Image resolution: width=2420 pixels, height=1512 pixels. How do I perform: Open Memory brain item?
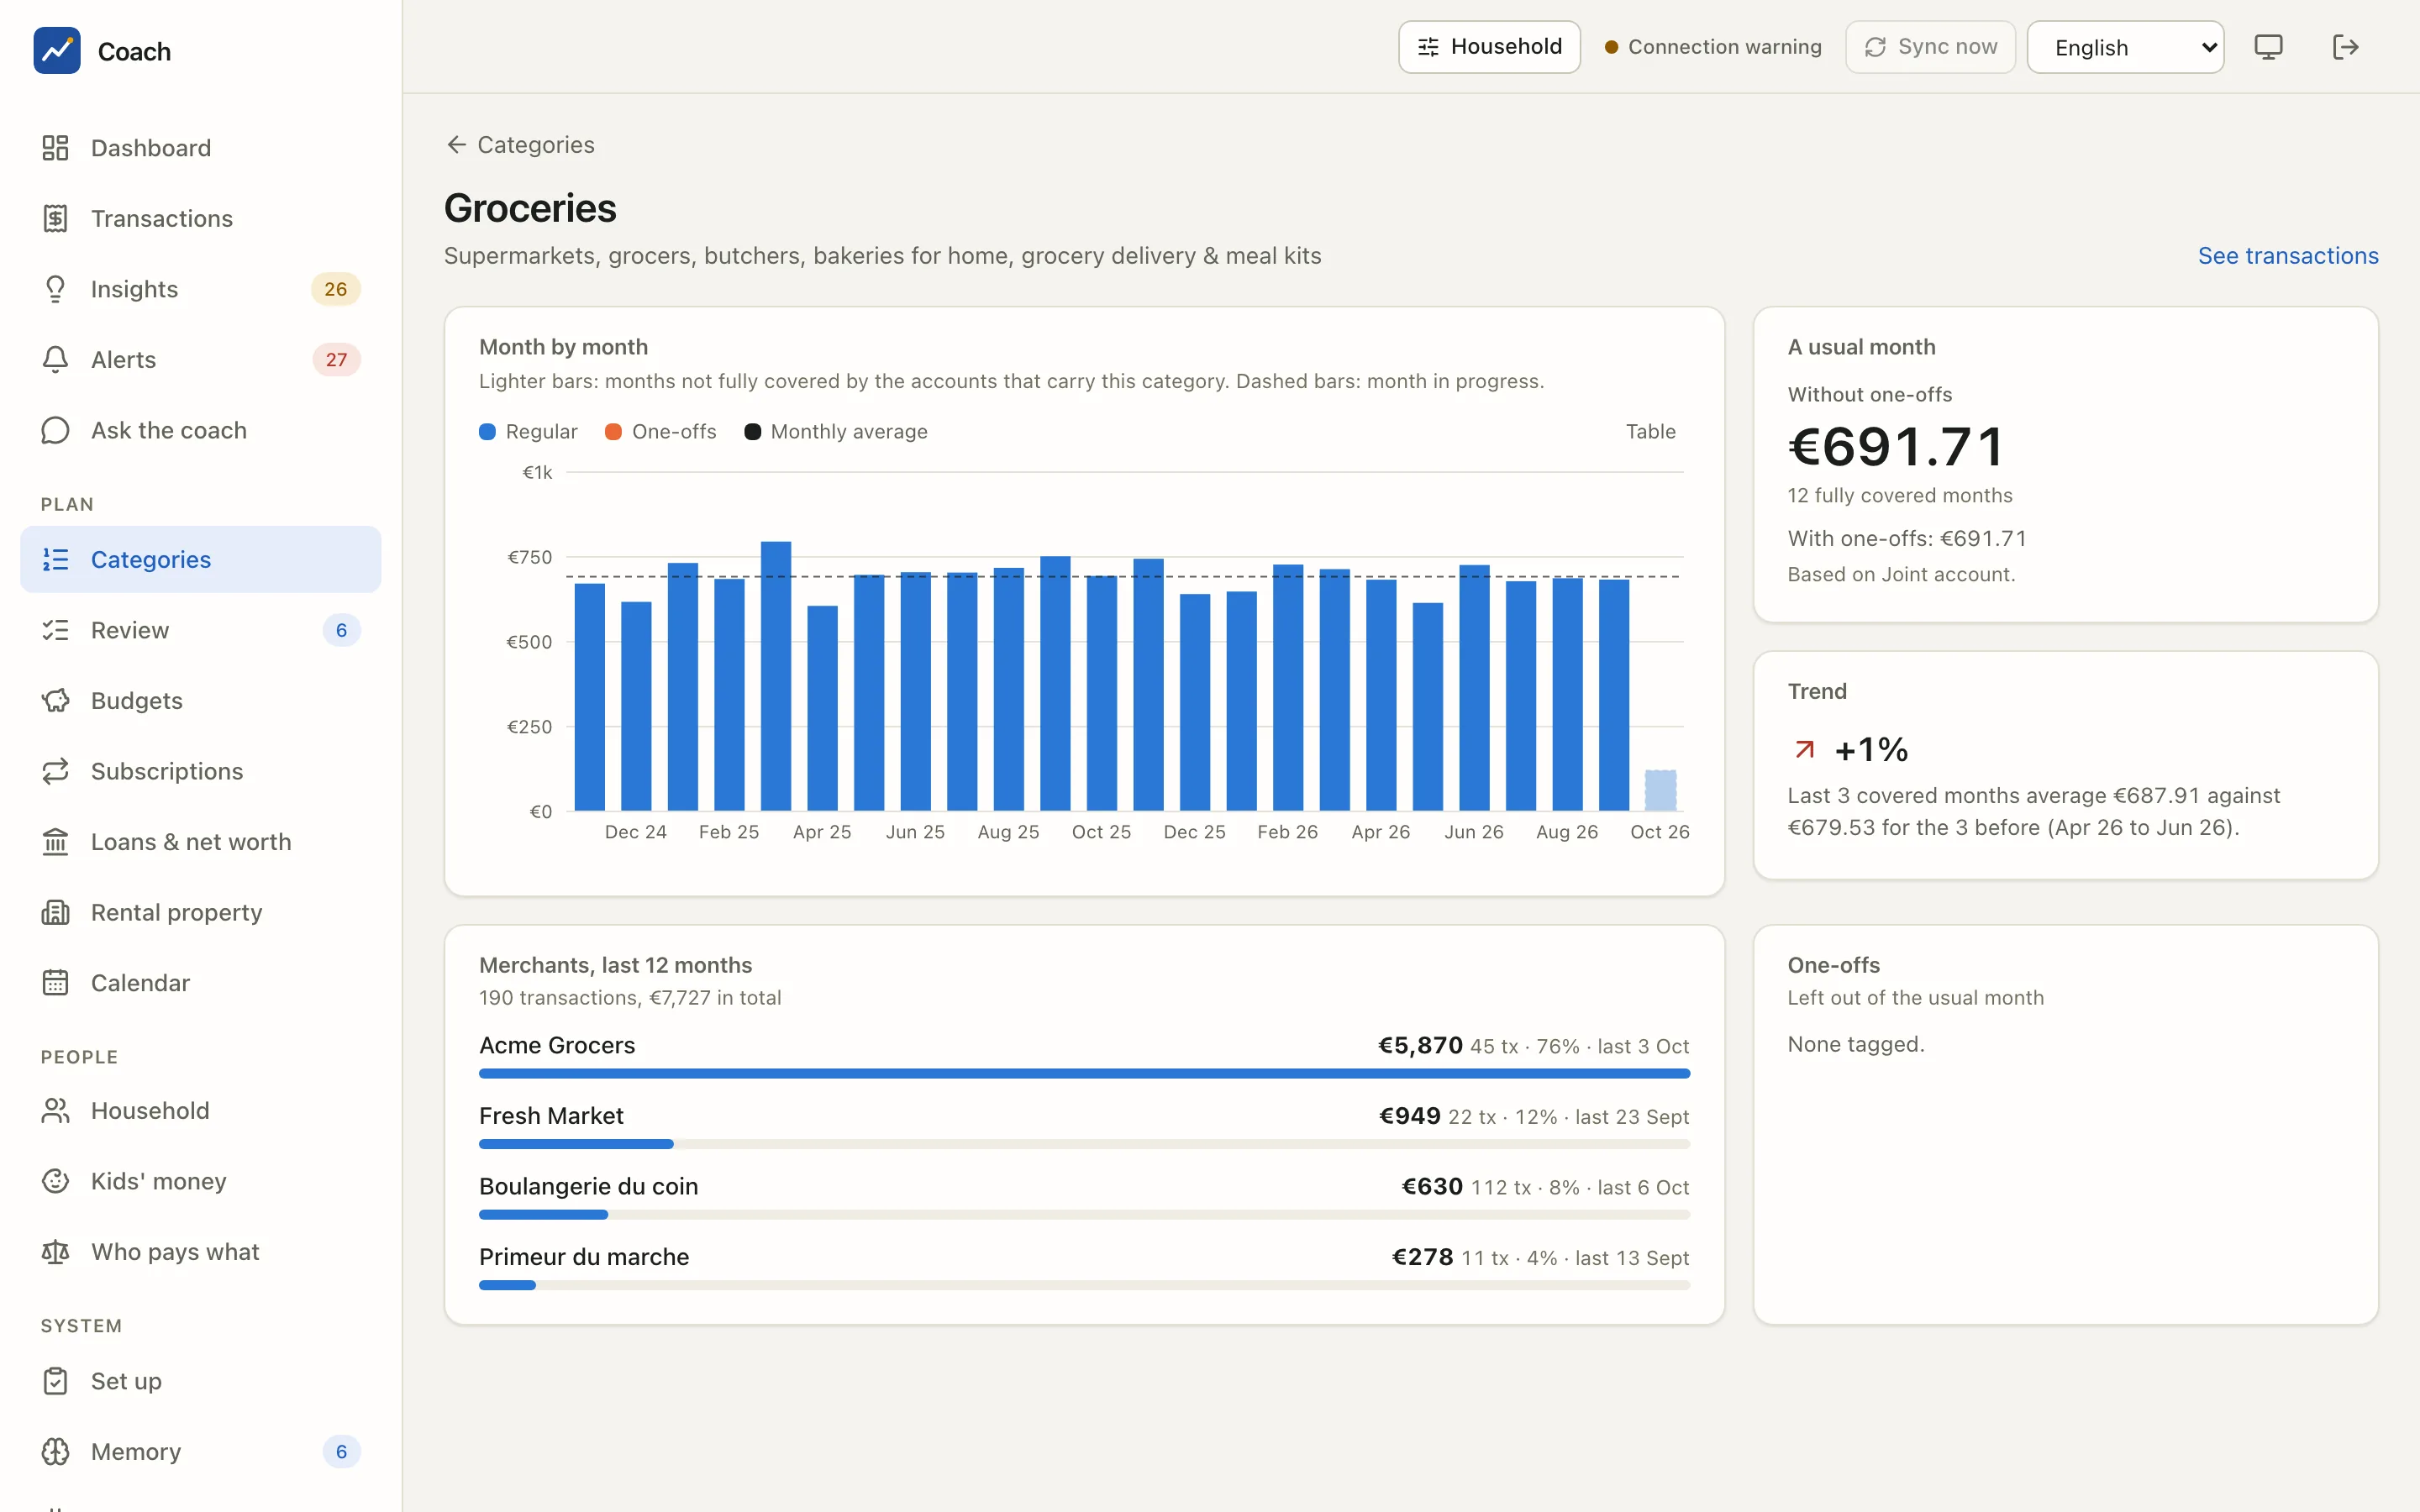200,1451
